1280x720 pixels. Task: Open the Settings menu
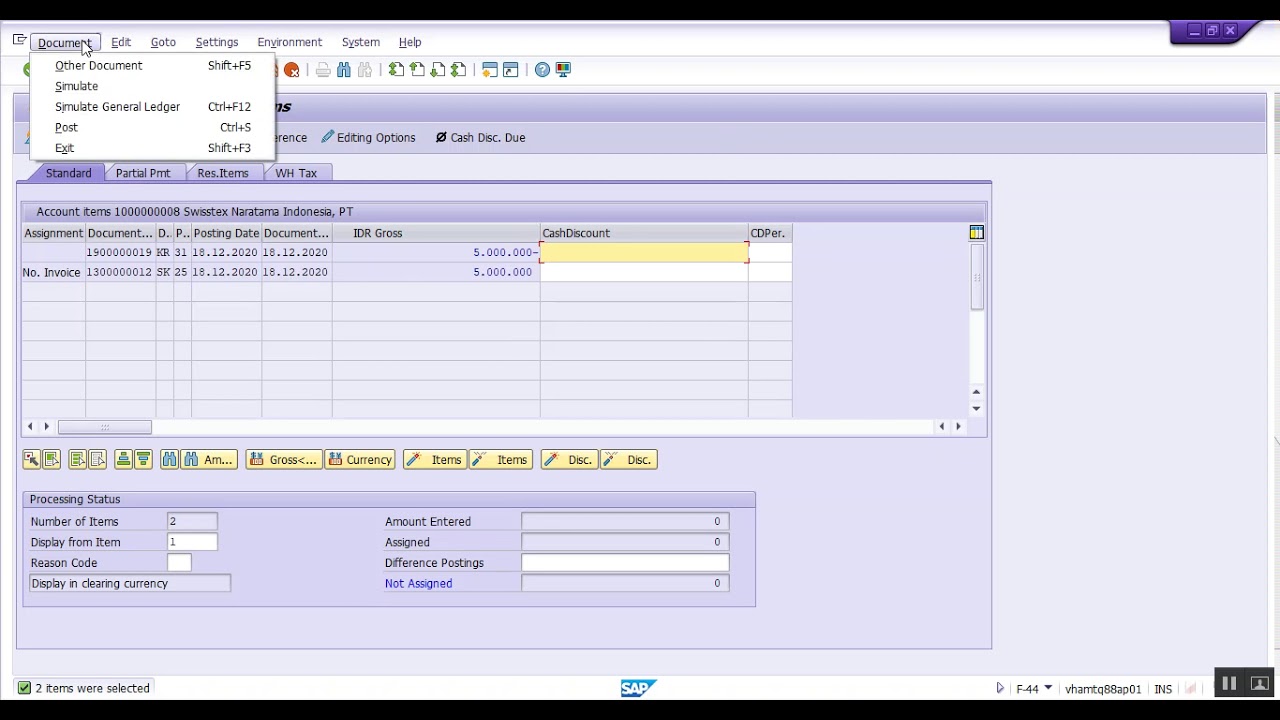[x=217, y=42]
